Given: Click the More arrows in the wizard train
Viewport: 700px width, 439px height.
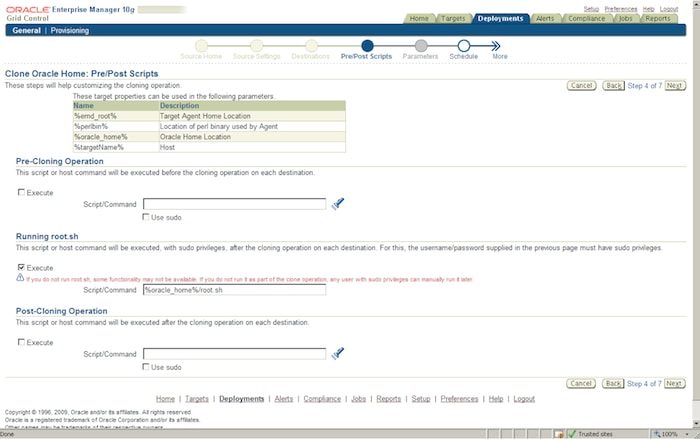Looking at the screenshot, I should (496, 46).
